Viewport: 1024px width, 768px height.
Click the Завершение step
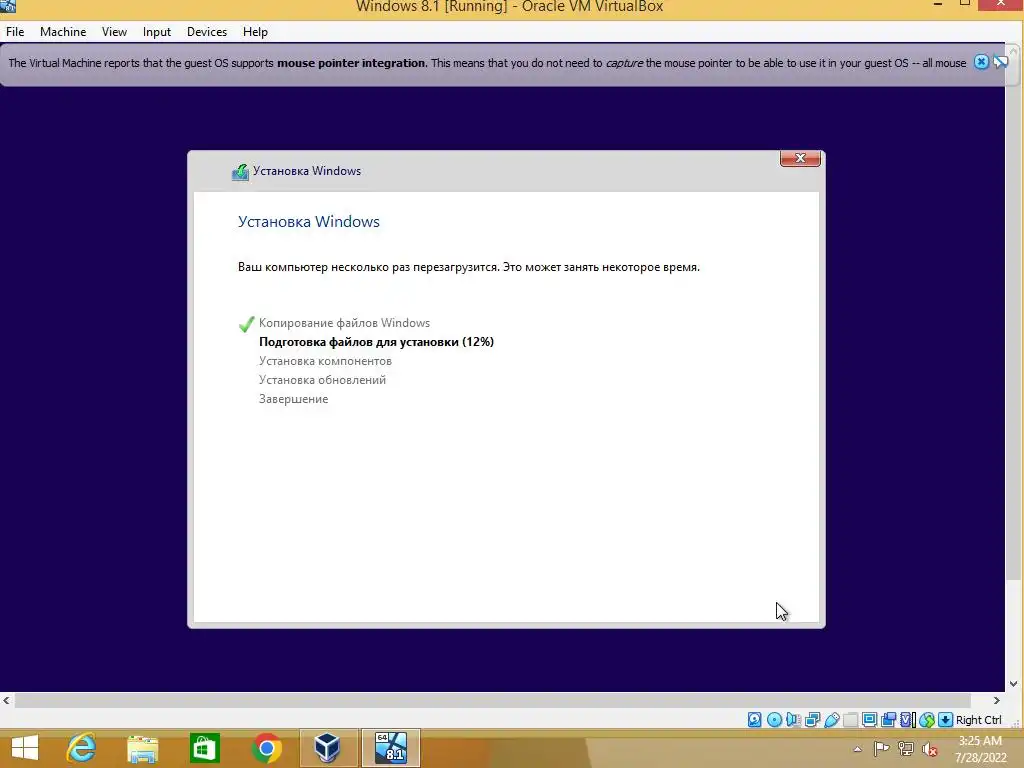293,399
